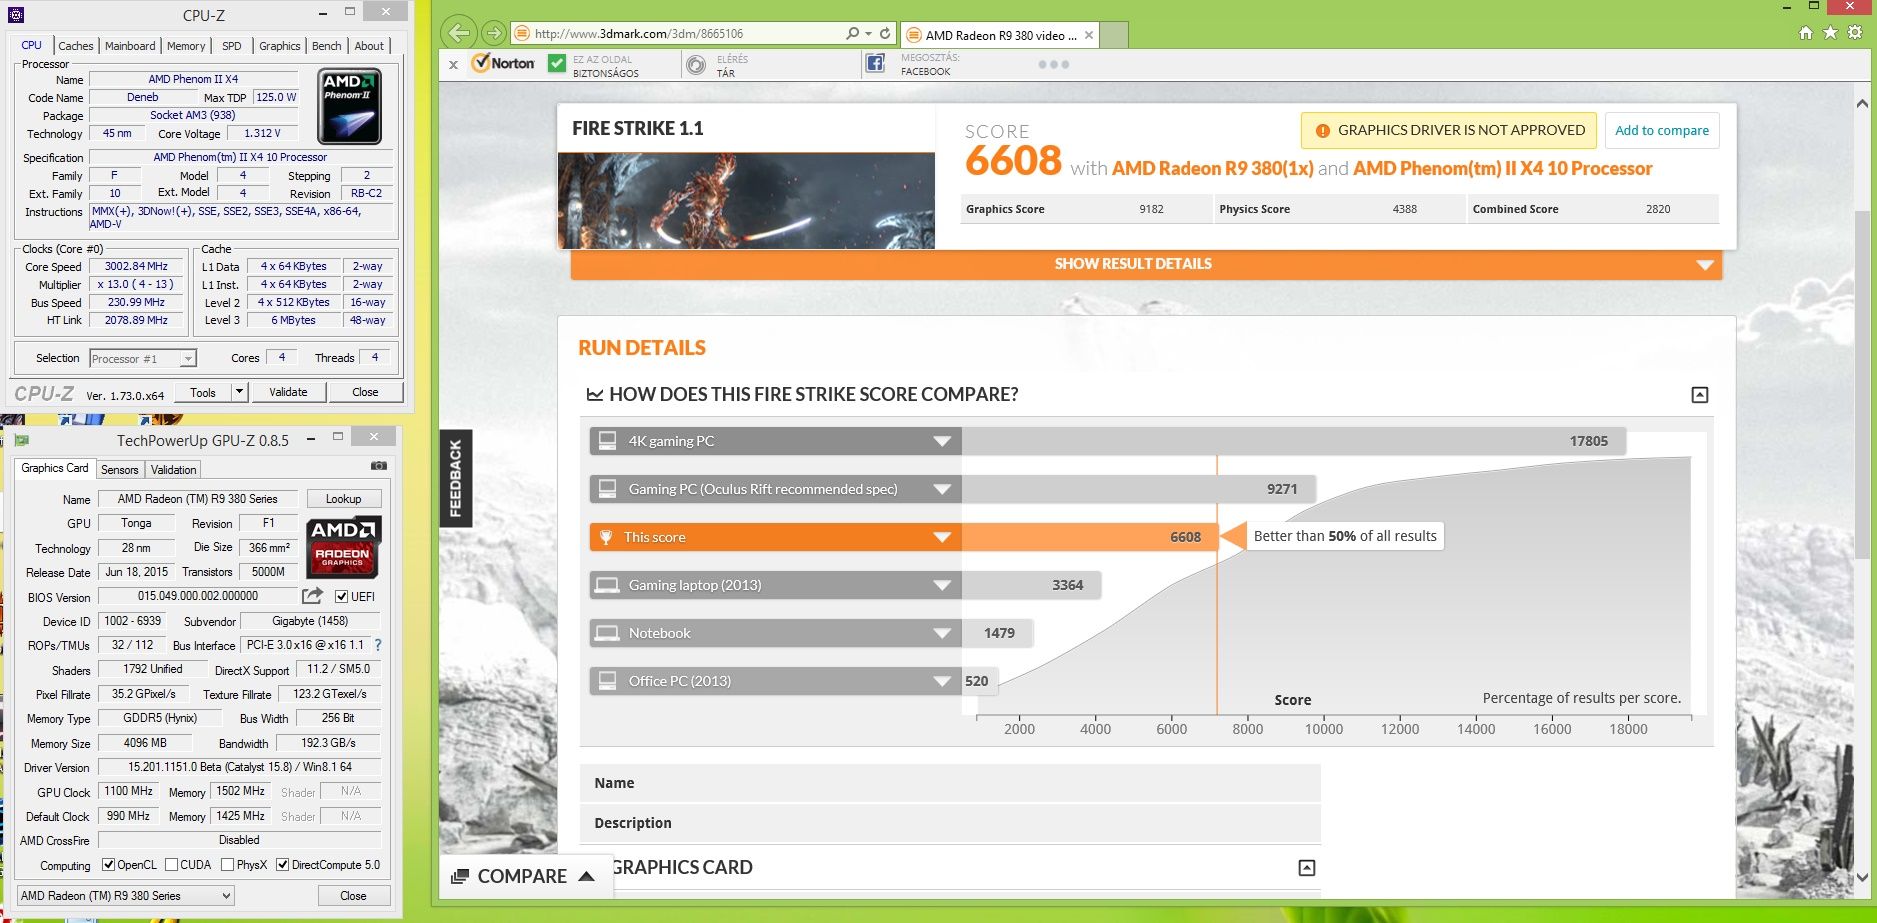Click the green Norton safe-page checkmark icon
The height and width of the screenshot is (923, 1877).
coord(557,63)
